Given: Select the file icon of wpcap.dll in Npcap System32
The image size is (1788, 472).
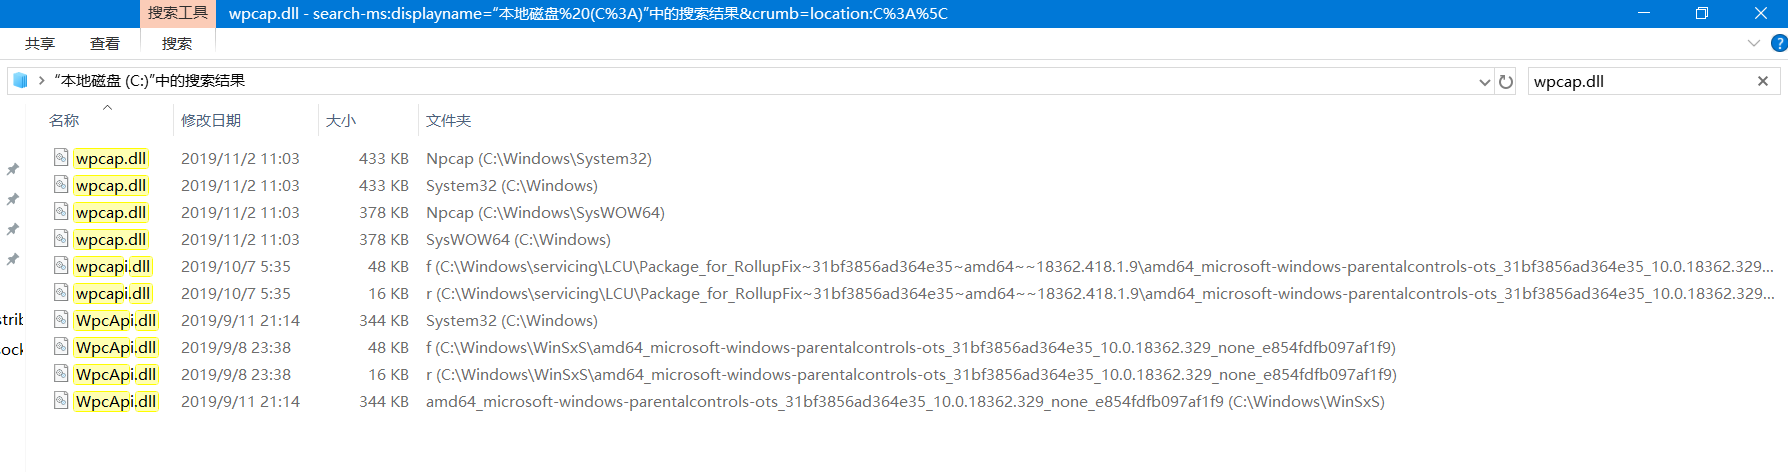Looking at the screenshot, I should pyautogui.click(x=61, y=157).
